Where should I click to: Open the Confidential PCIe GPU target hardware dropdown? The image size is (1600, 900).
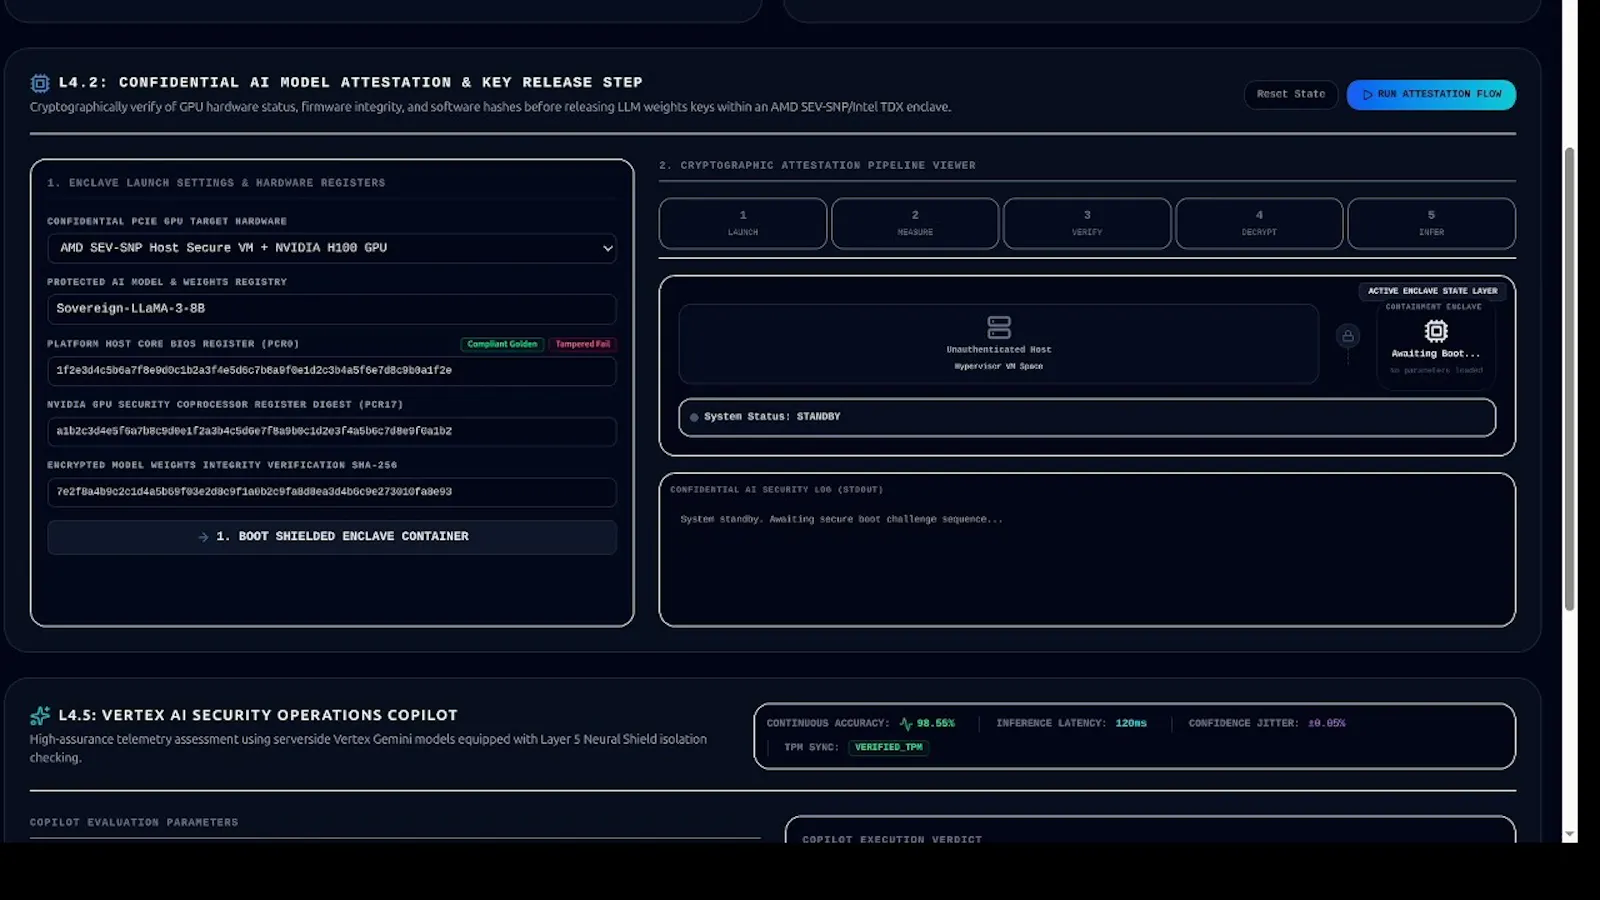(332, 248)
